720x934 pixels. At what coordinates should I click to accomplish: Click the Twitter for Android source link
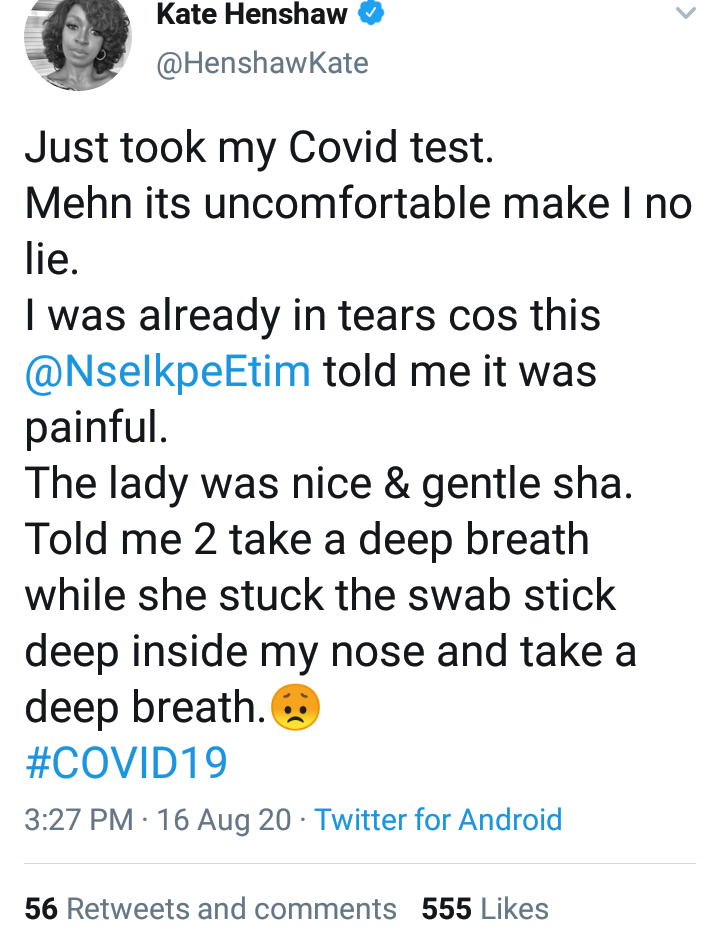[438, 820]
